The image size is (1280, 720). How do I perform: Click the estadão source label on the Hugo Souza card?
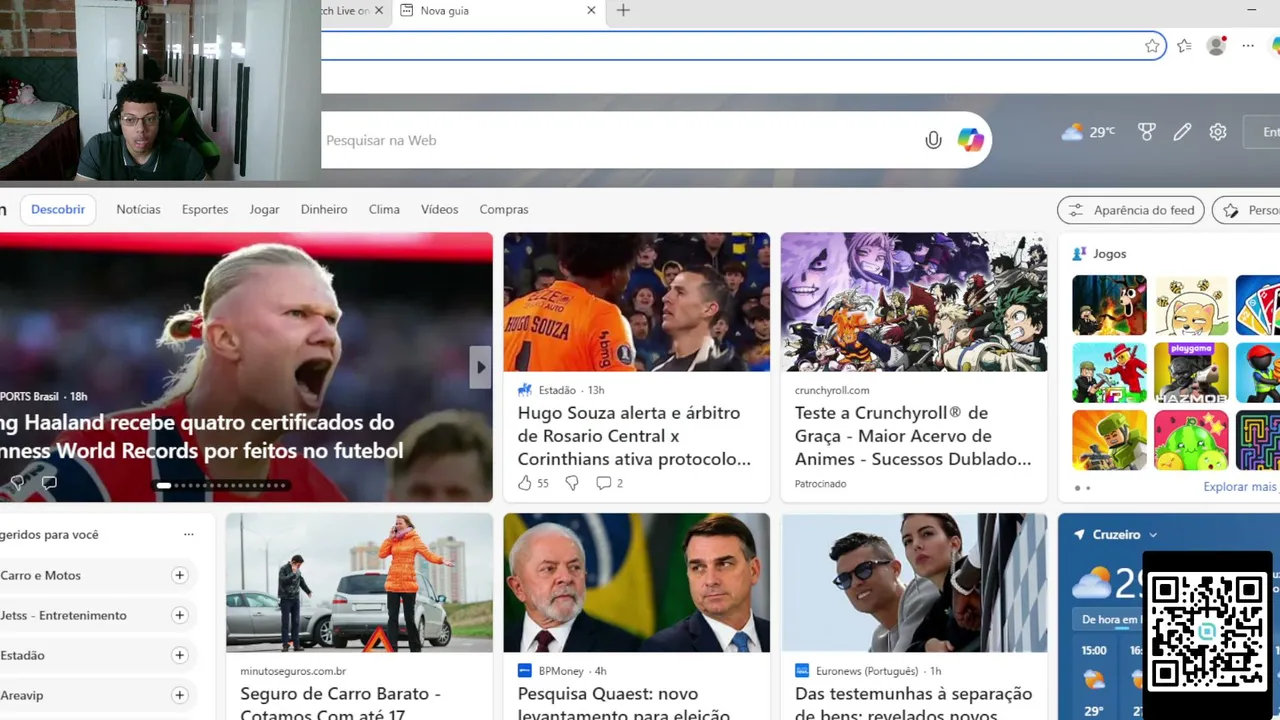pyautogui.click(x=557, y=390)
